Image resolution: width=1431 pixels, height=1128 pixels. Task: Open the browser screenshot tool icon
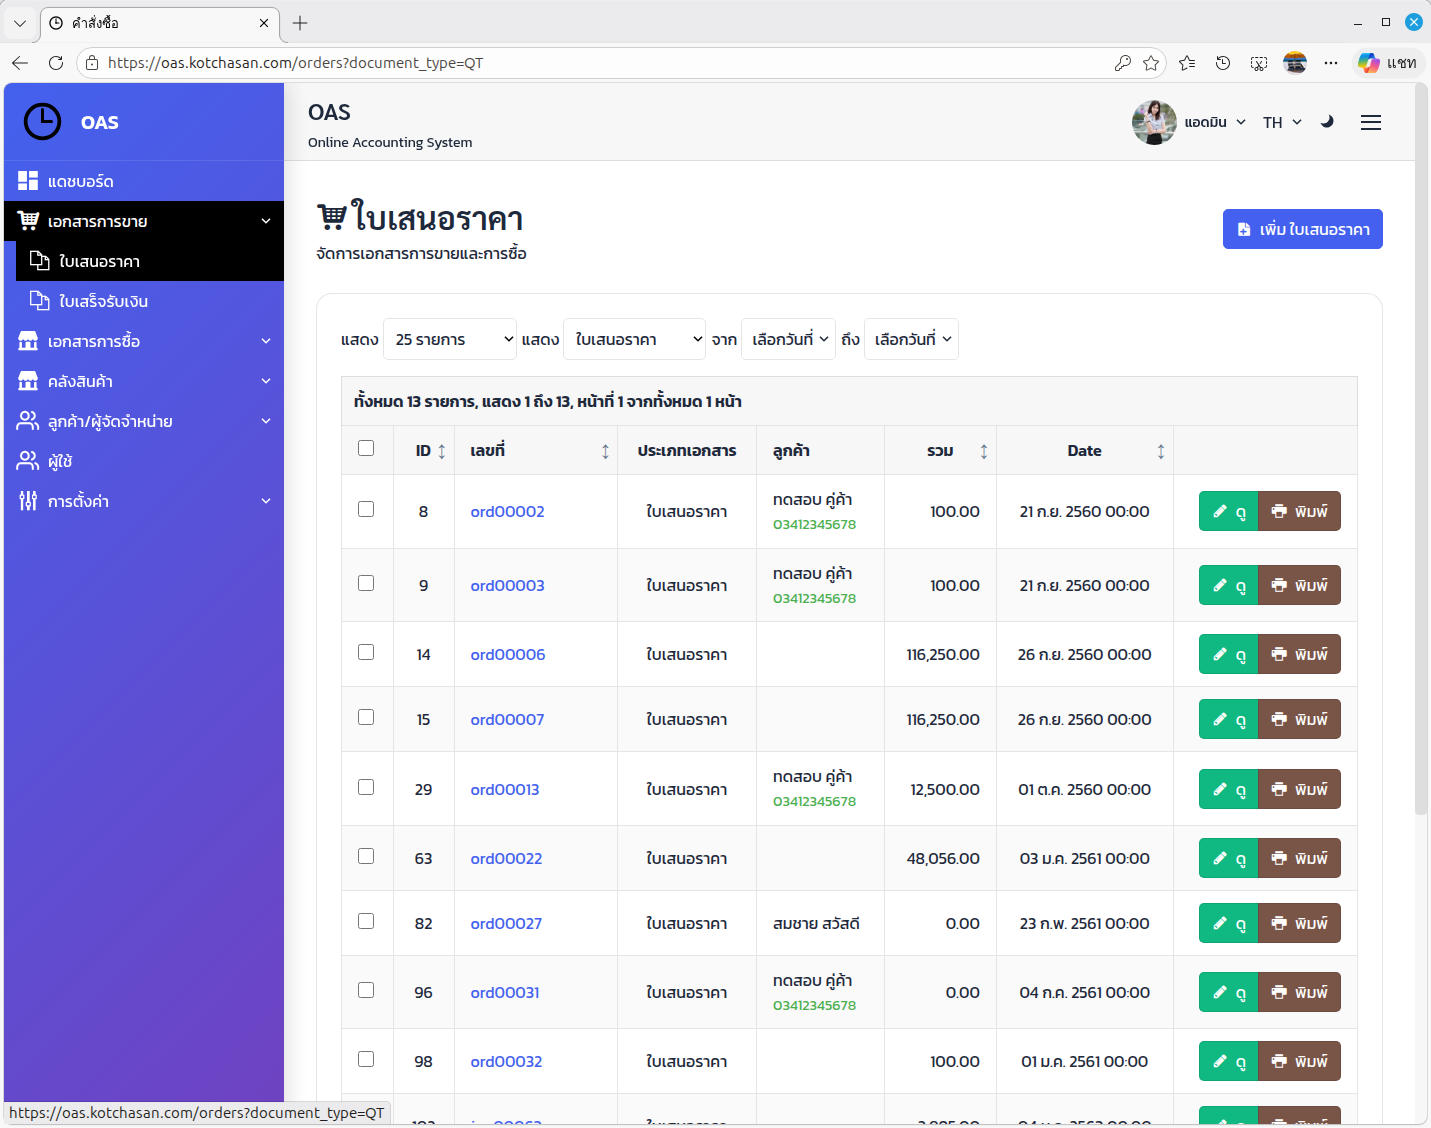point(1259,63)
